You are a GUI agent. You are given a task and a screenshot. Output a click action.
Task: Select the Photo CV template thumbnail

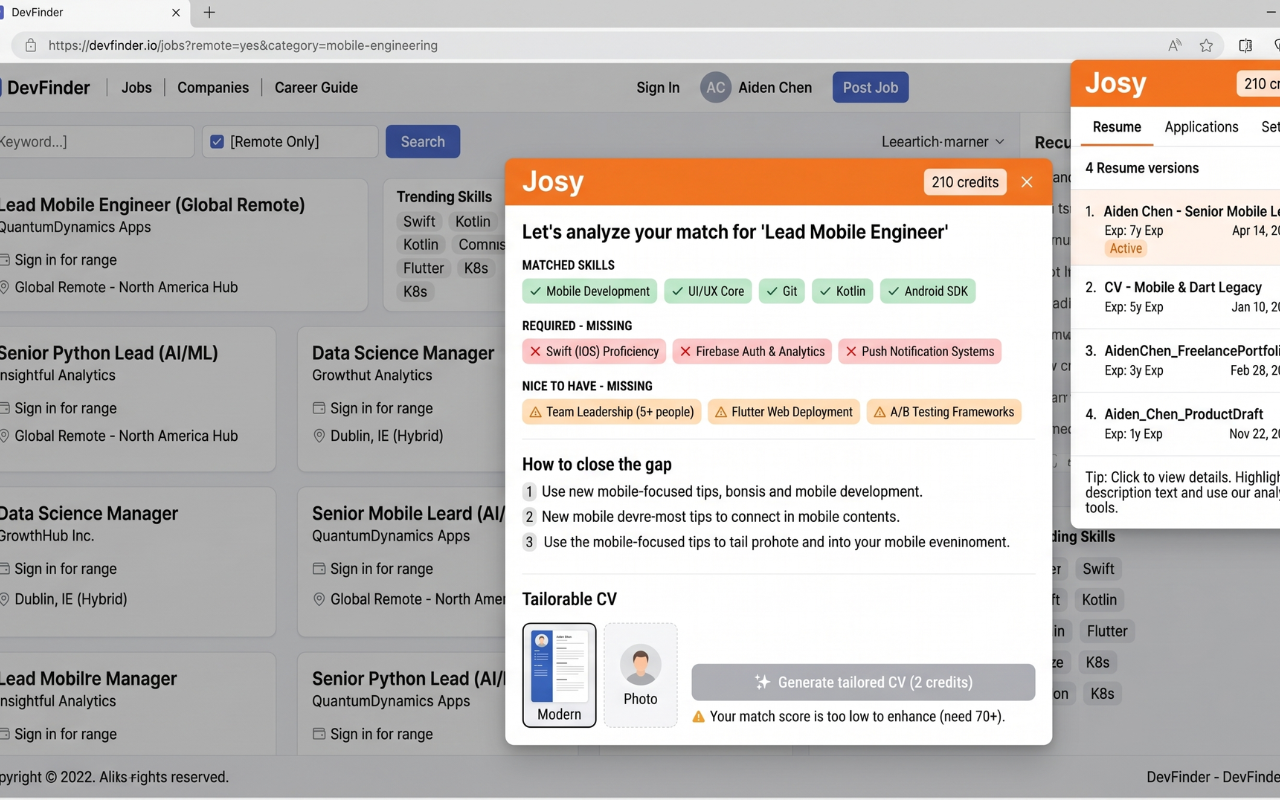tap(640, 675)
